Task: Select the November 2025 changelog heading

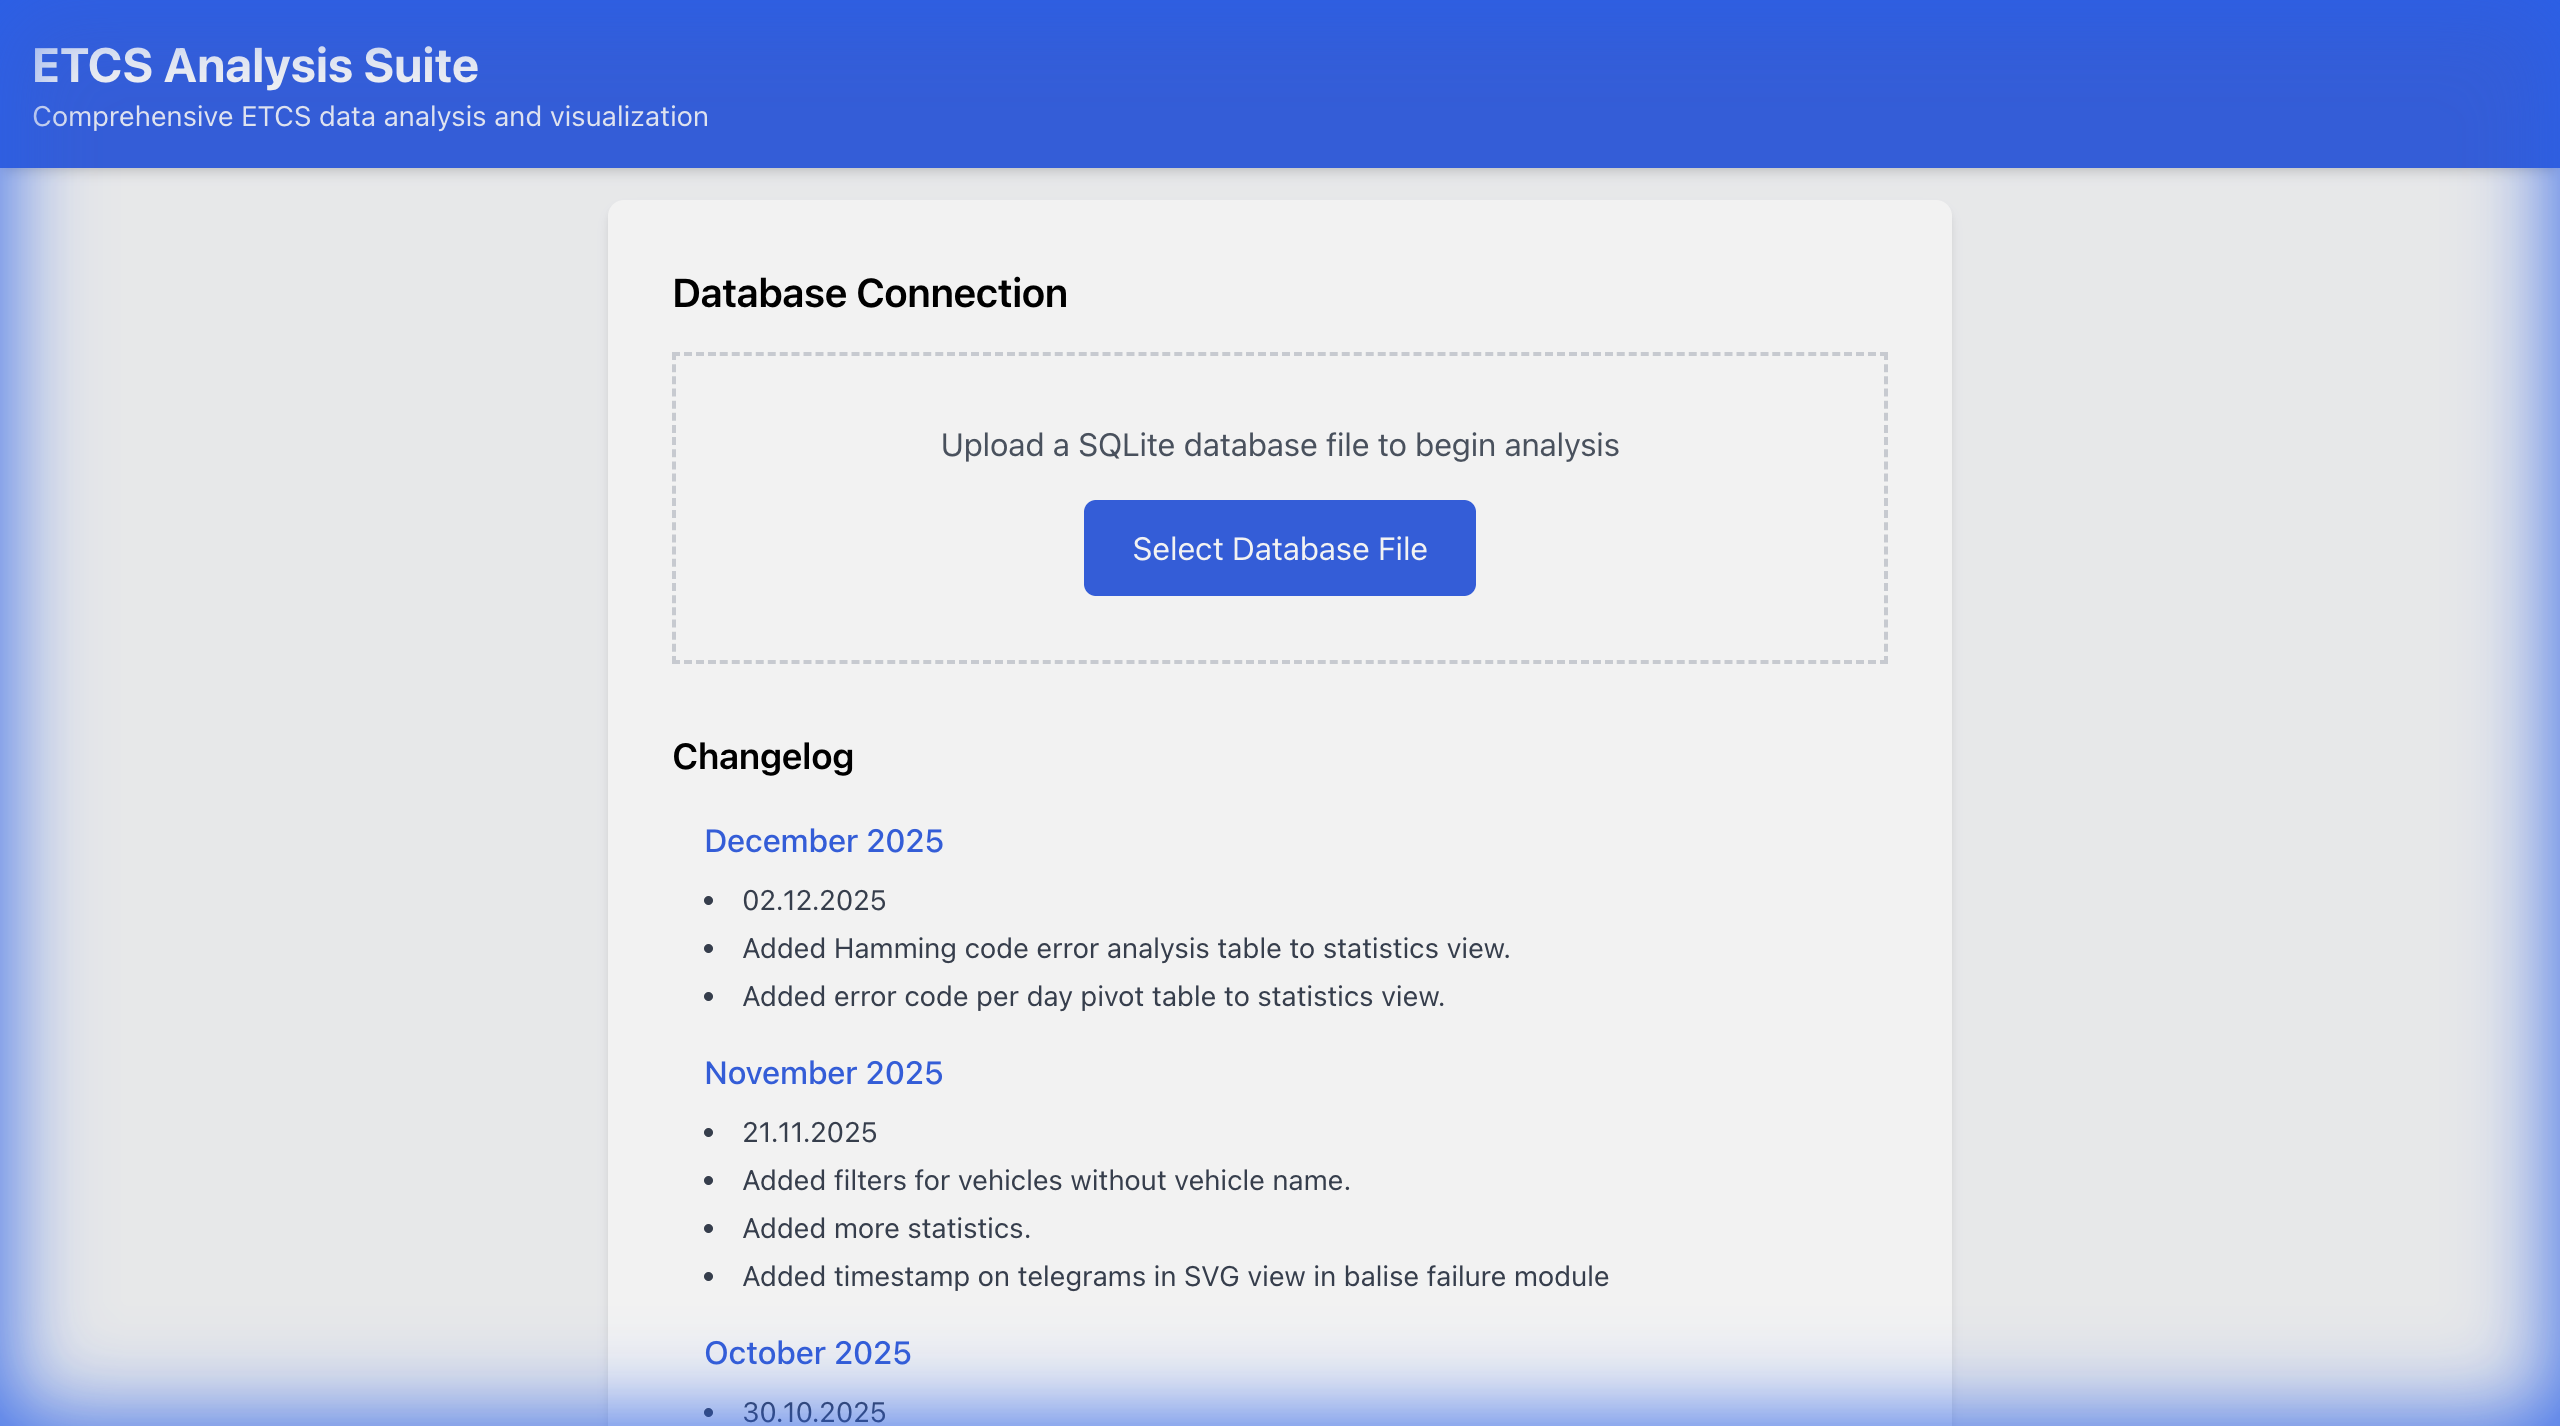Action: 823,1073
